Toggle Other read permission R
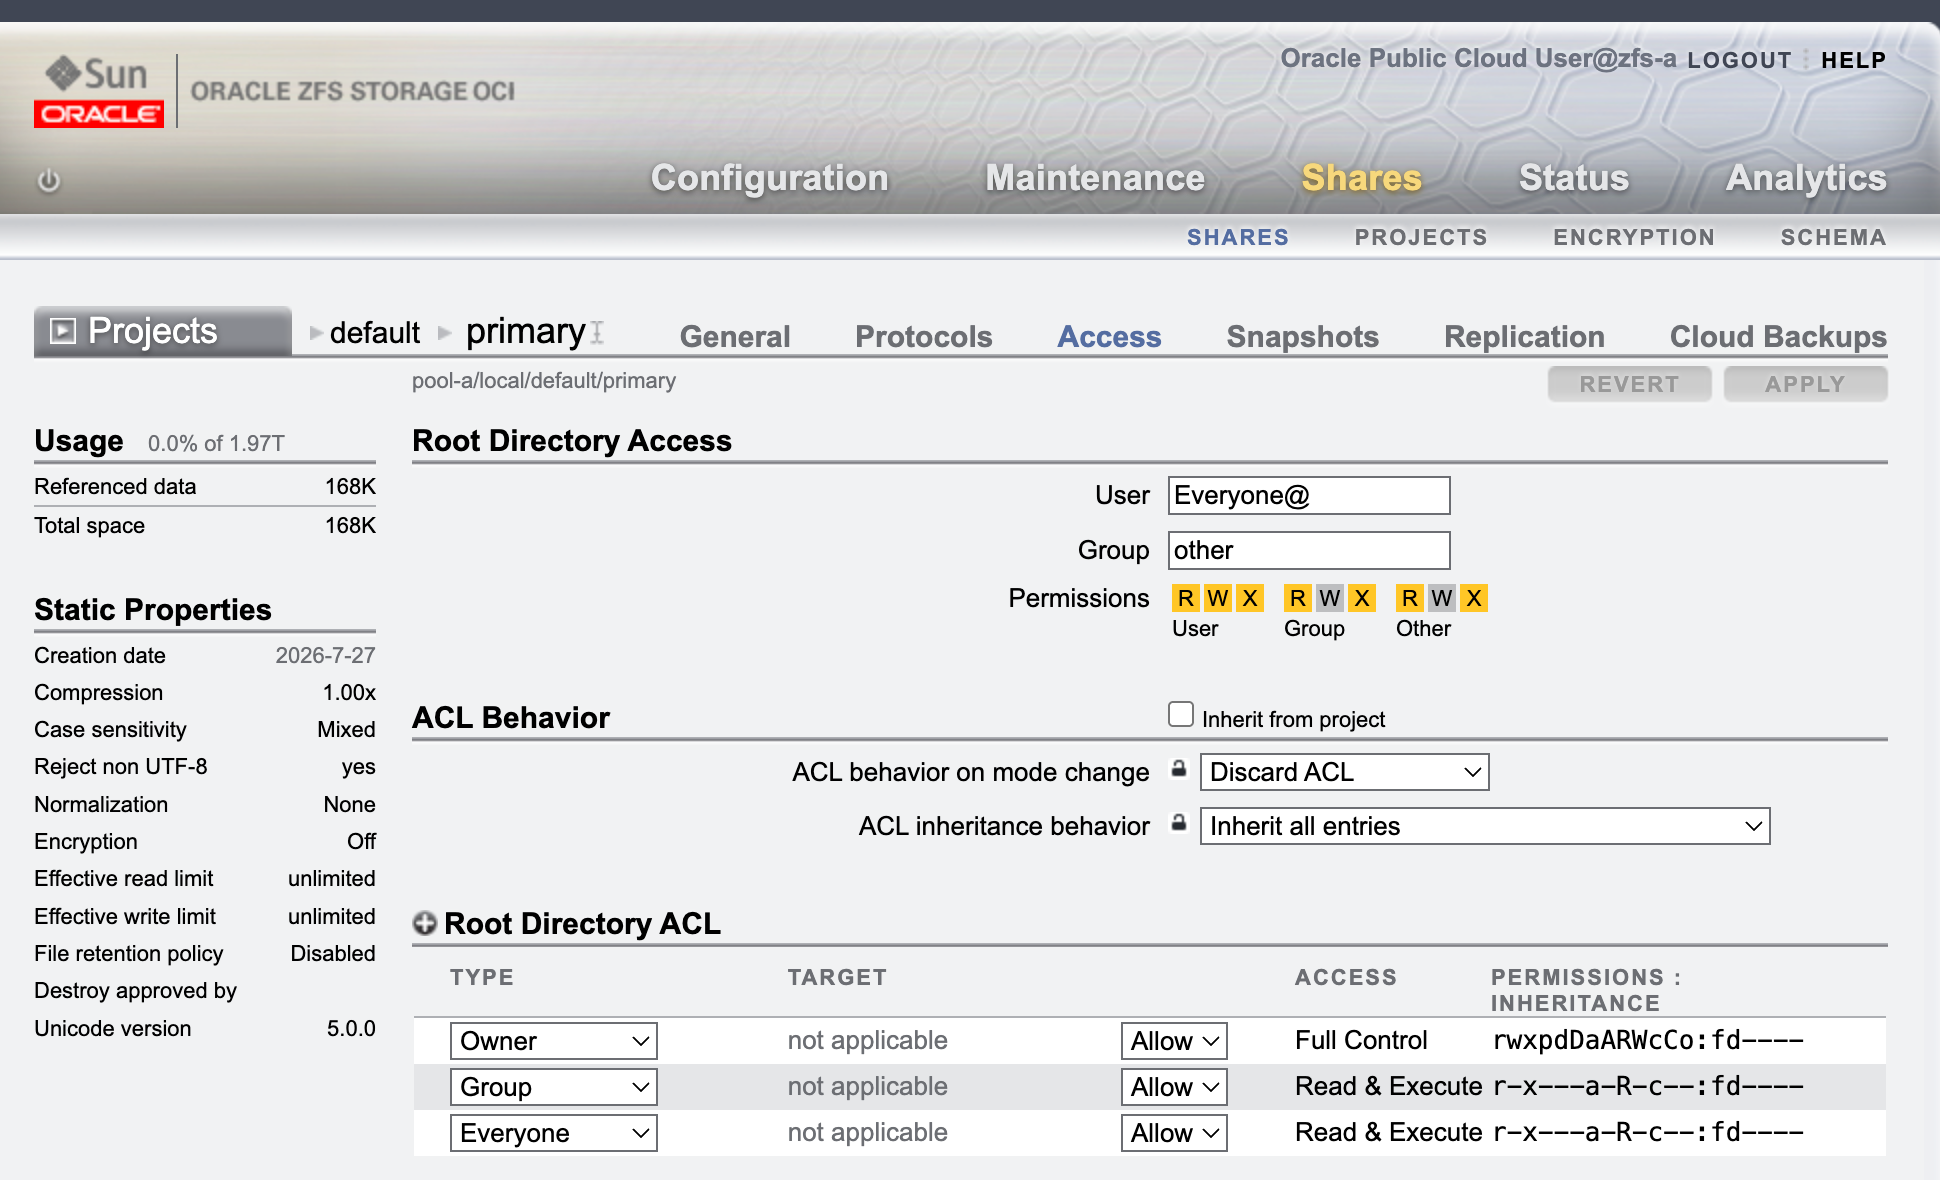1940x1180 pixels. pyautogui.click(x=1410, y=598)
